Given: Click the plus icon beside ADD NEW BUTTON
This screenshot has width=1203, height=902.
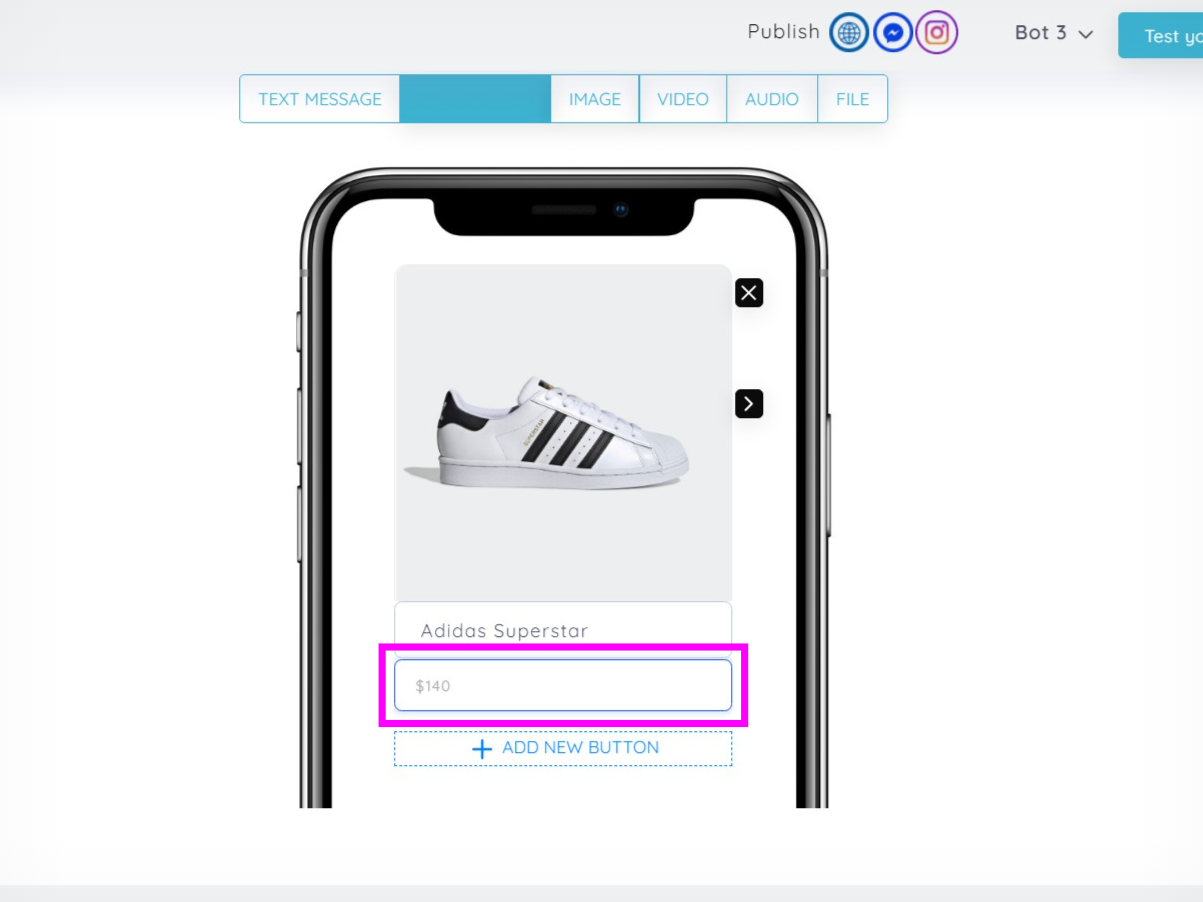Looking at the screenshot, I should click(x=482, y=749).
